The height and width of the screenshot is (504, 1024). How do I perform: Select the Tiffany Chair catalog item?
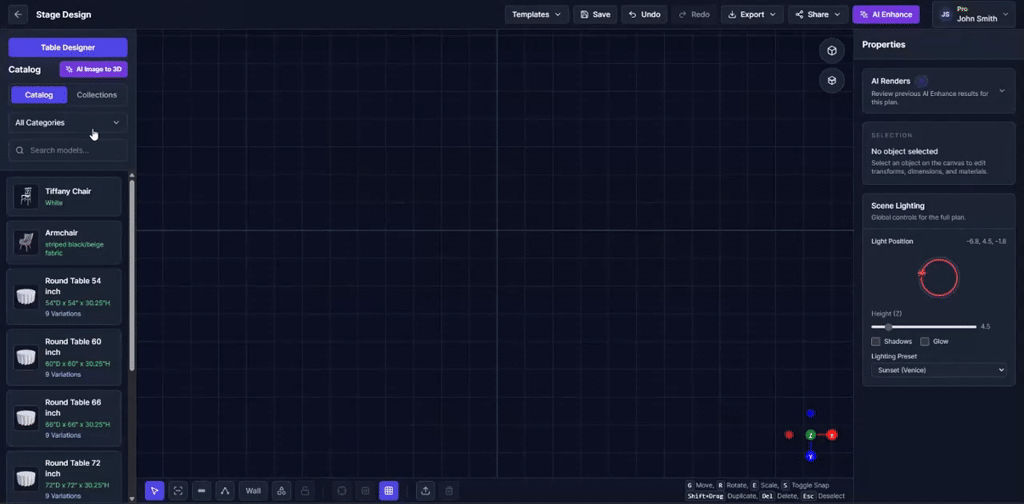click(64, 197)
